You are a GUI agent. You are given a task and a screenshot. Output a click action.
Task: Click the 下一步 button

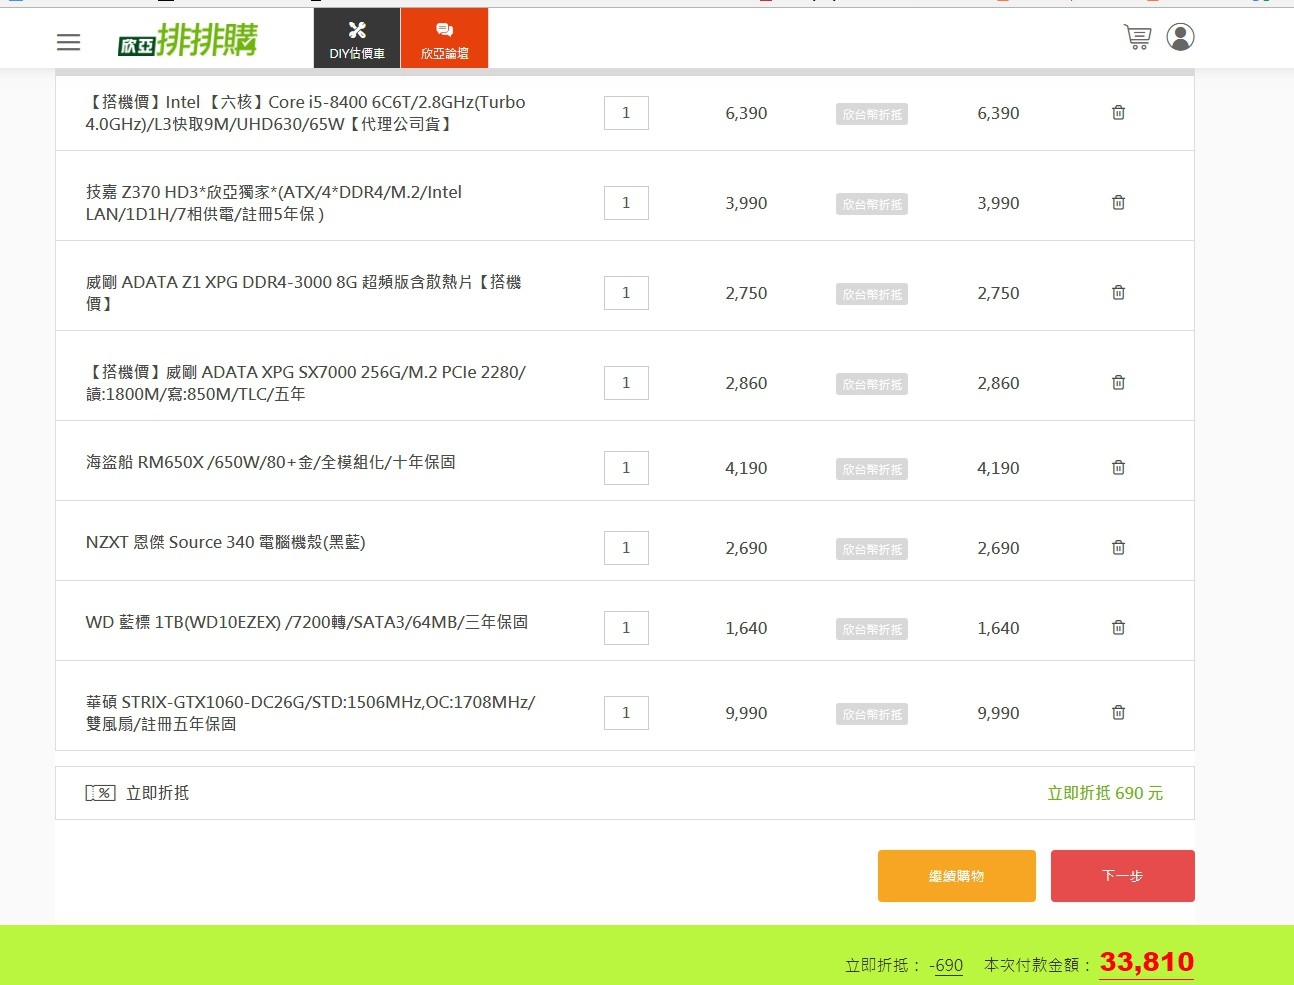click(1123, 876)
